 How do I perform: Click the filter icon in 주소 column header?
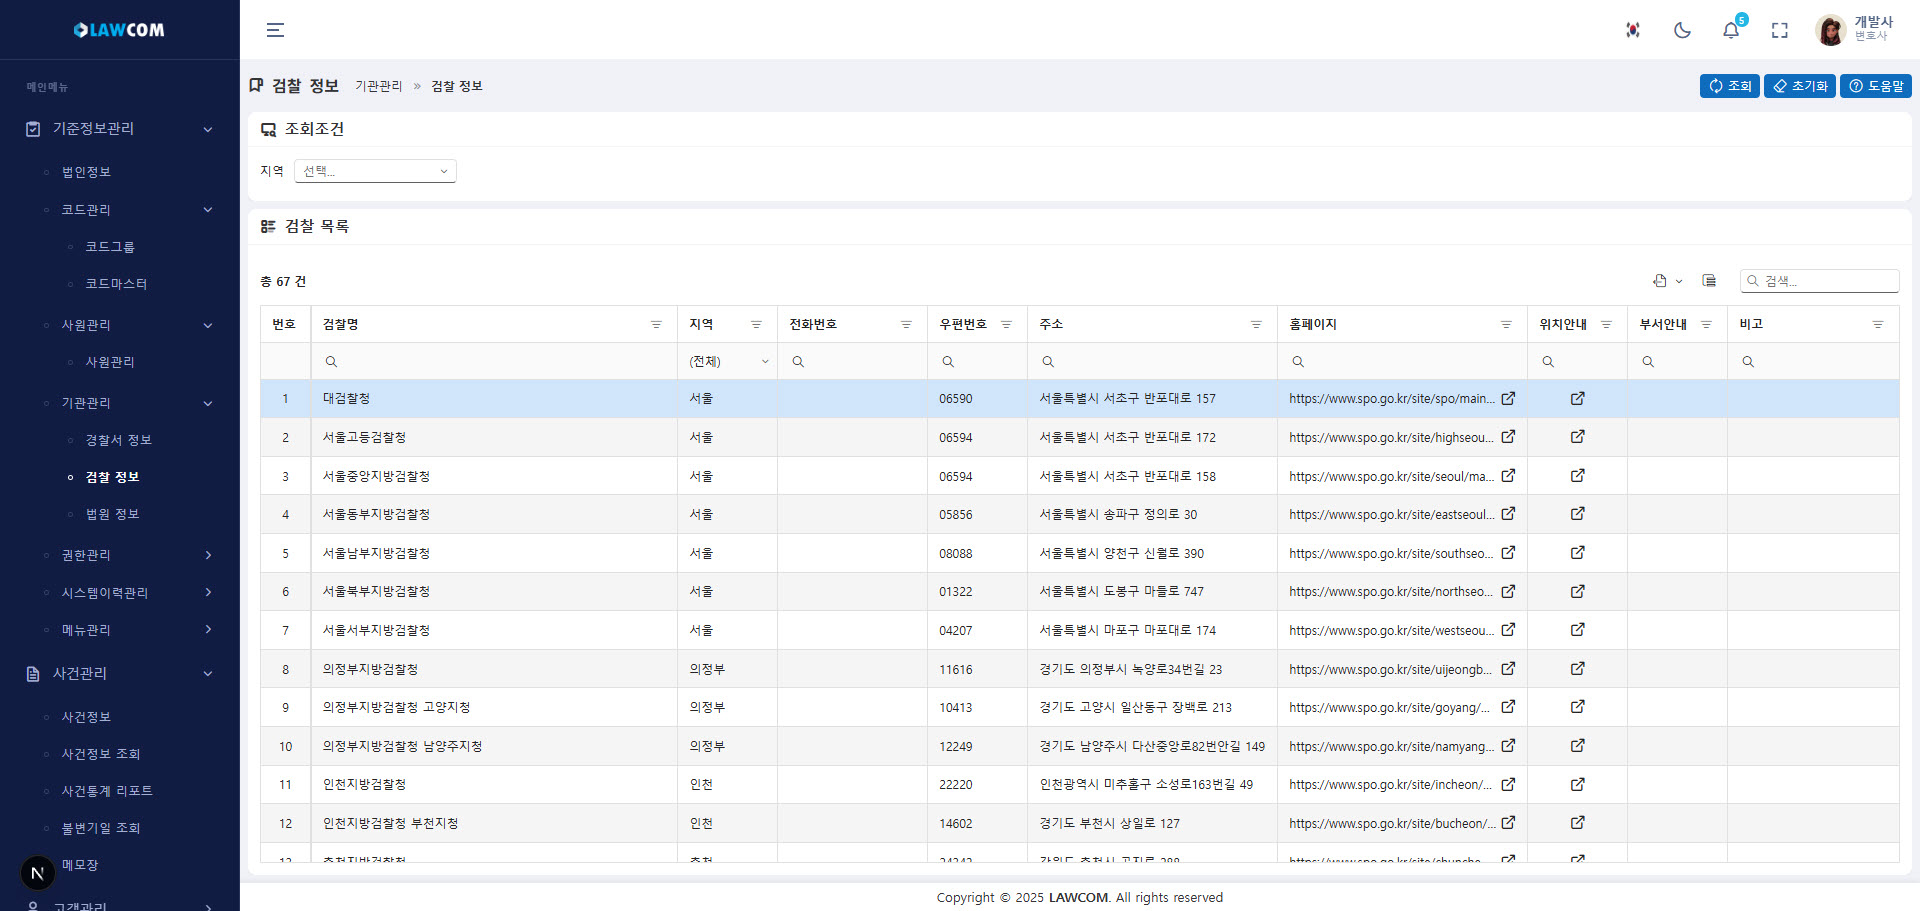point(1256,324)
